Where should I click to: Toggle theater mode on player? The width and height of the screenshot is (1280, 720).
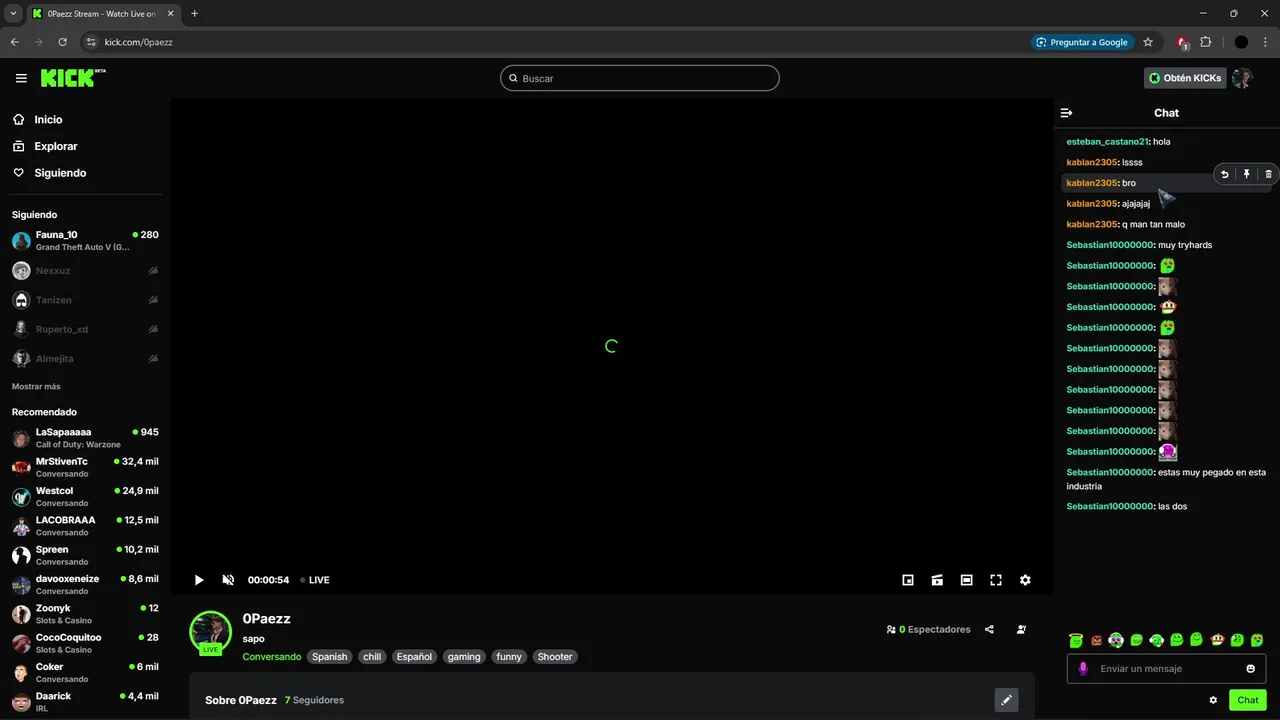[x=966, y=580]
